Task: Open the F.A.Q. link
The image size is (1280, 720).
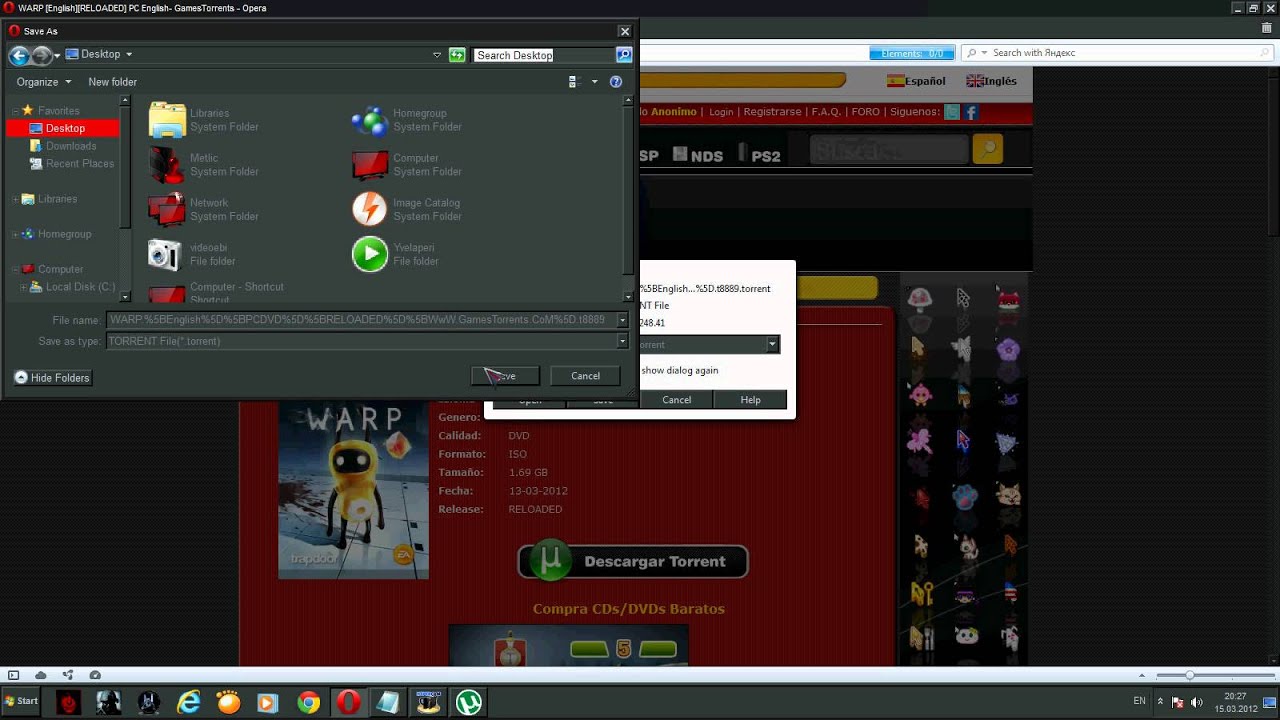Action: pyautogui.click(x=826, y=112)
